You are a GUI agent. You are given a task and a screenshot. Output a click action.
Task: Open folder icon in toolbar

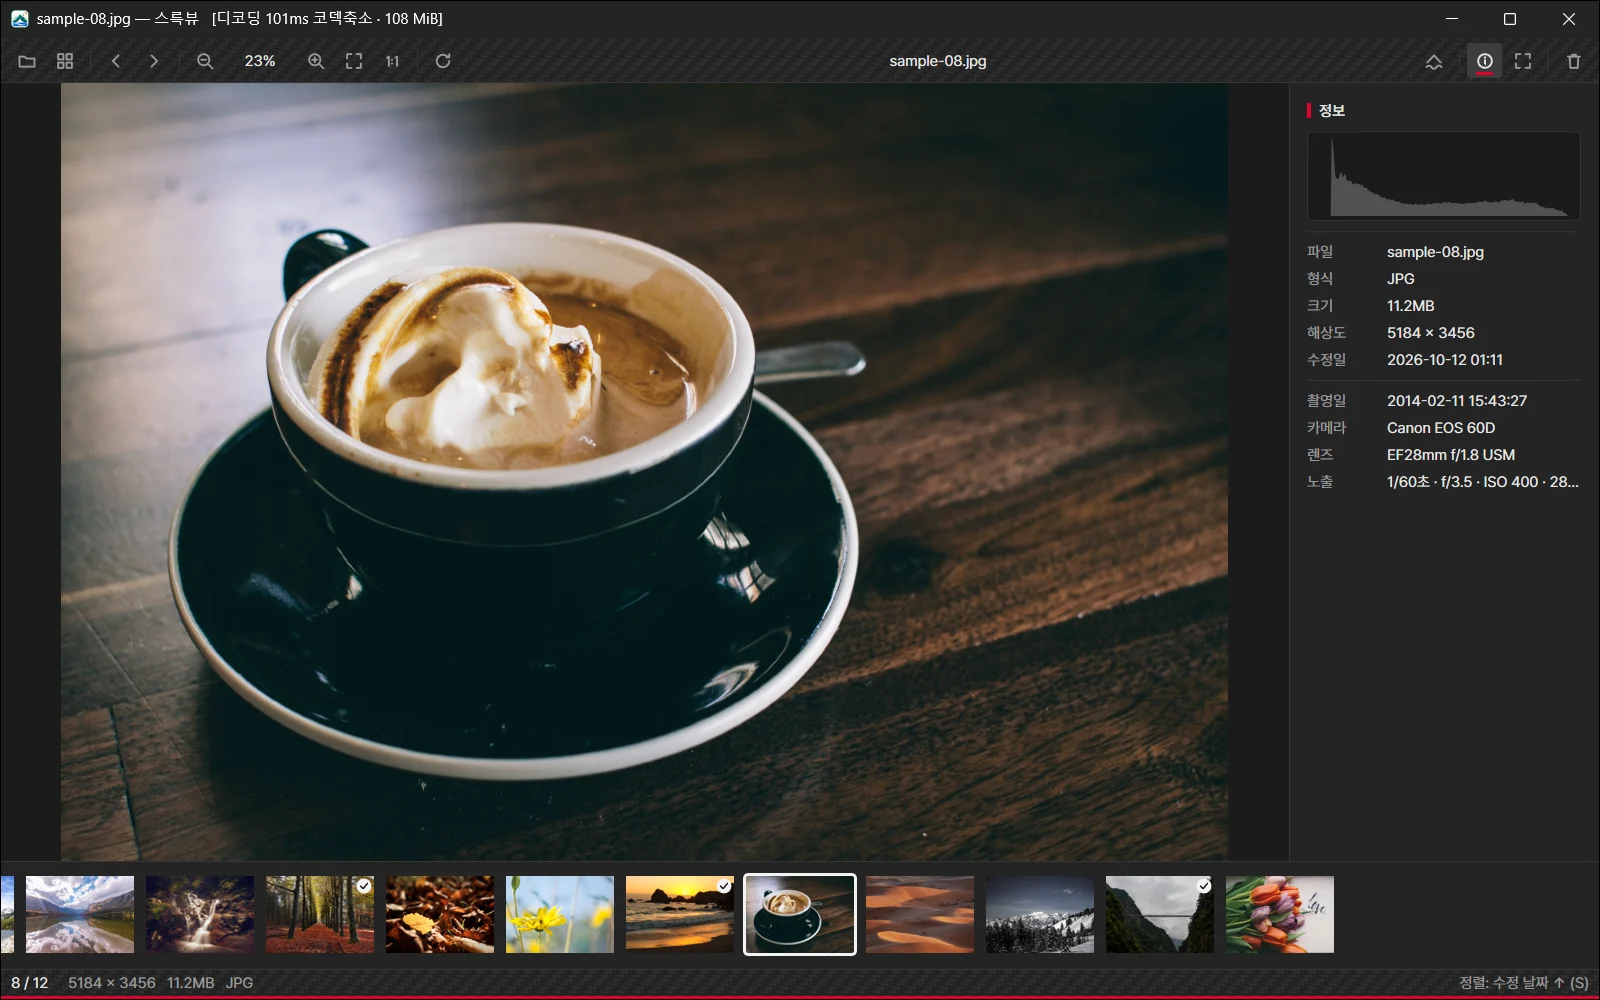[27, 61]
